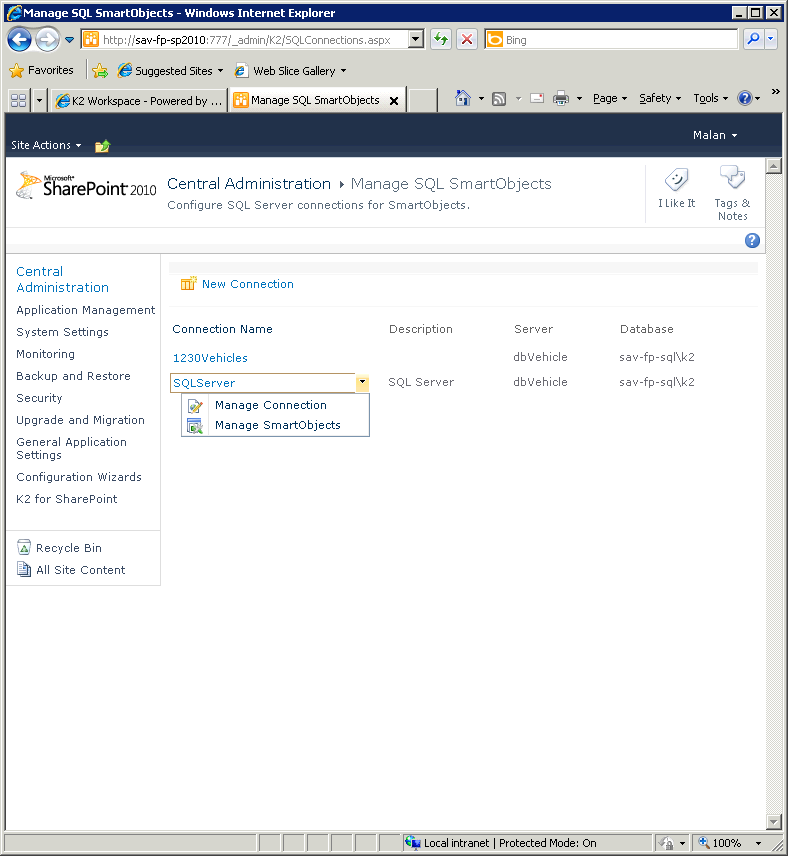The height and width of the screenshot is (856, 788).
Task: Open the tab list dropdown arrow
Action: (x=39, y=100)
